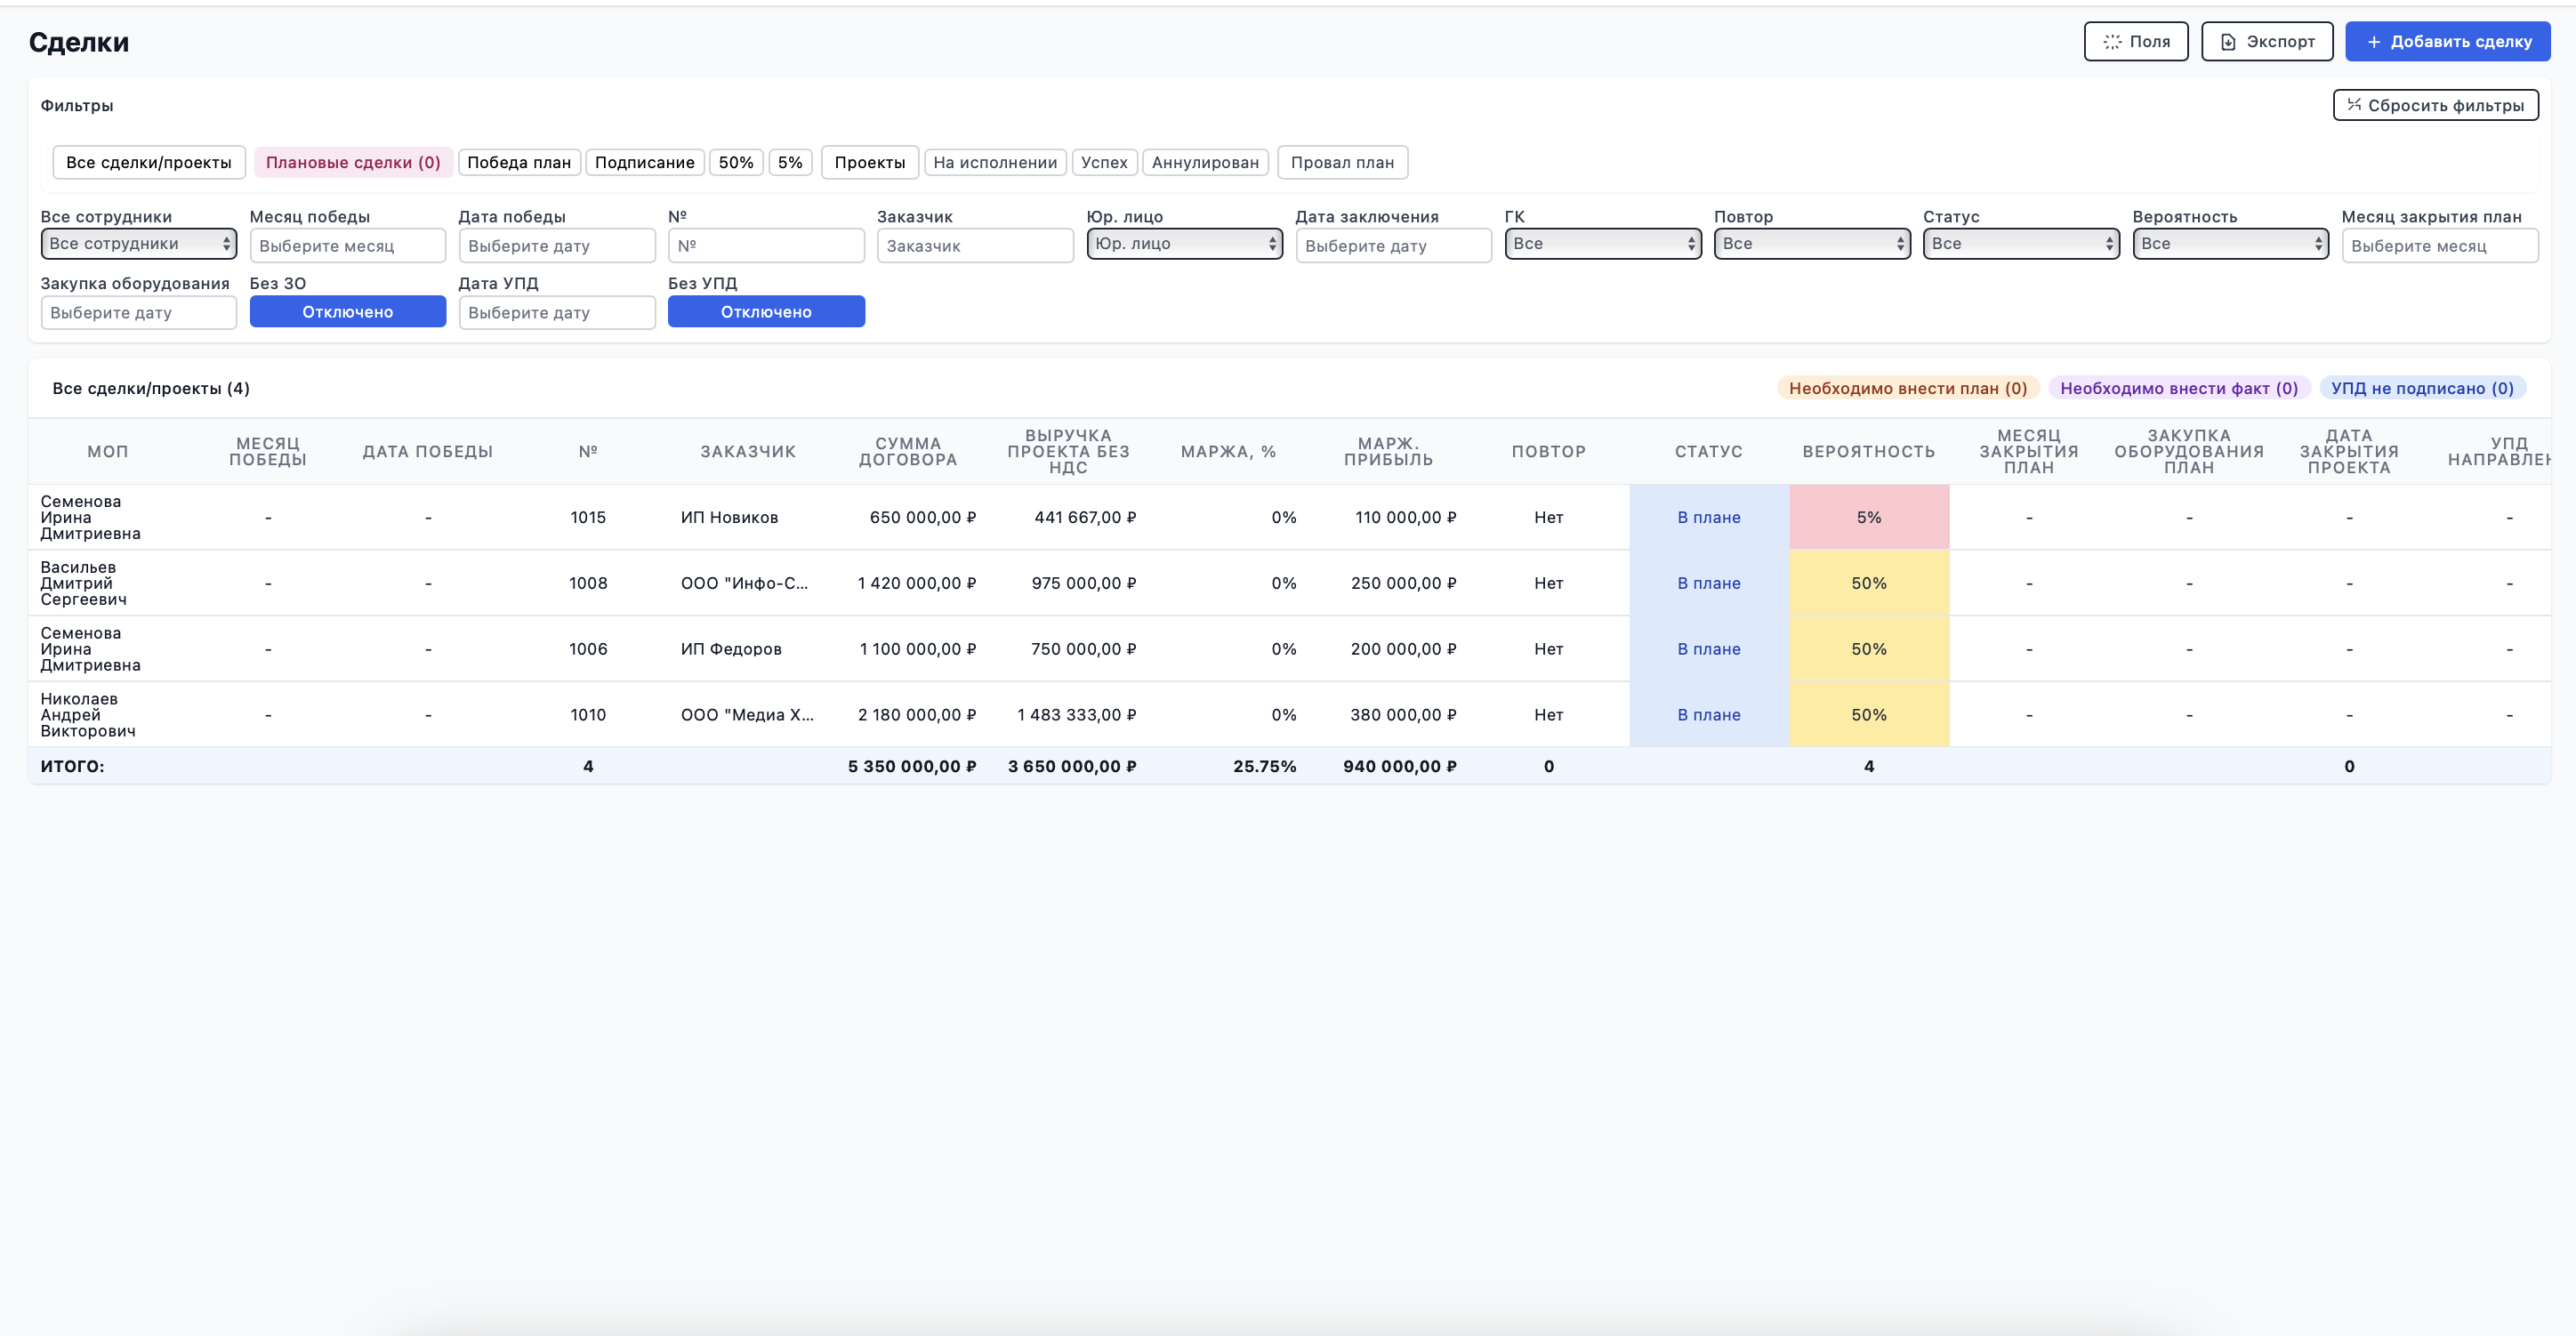
Task: Toggle the Без УПД Отключено switch
Action: [x=766, y=312]
